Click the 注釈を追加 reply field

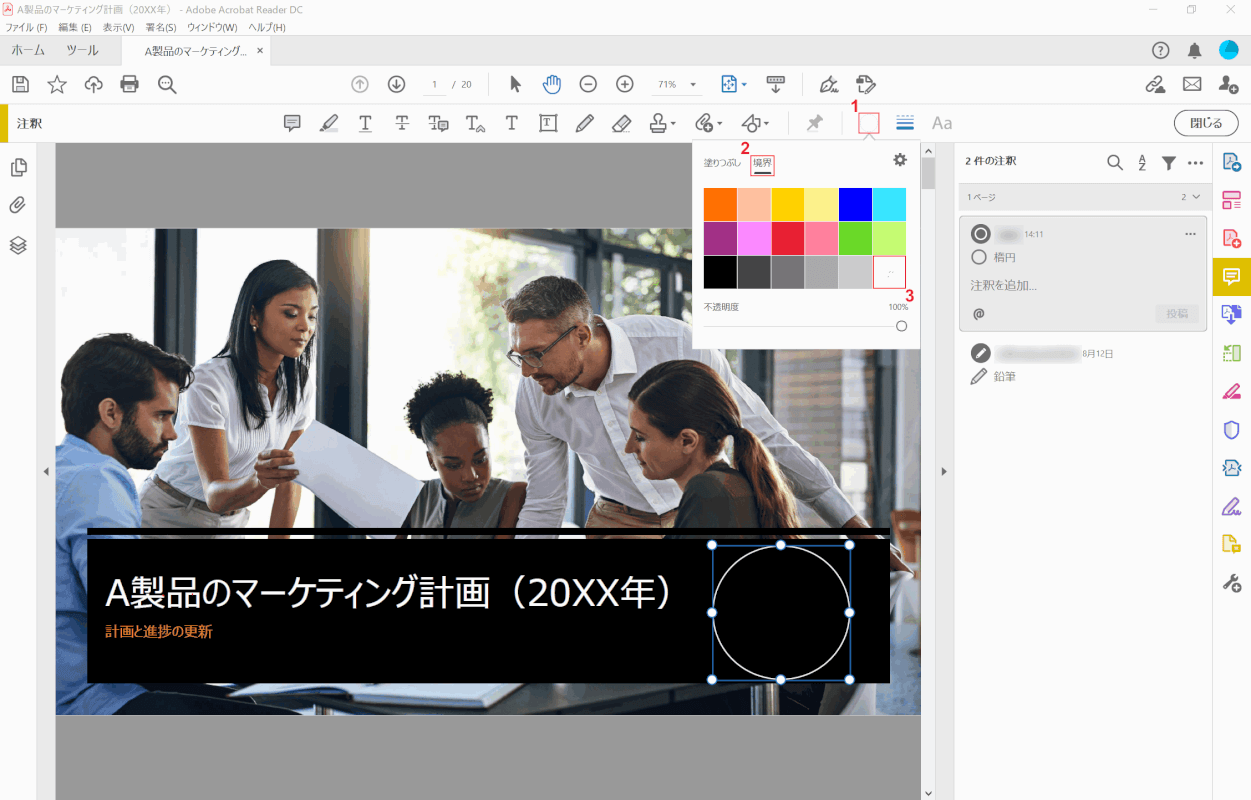pos(1004,286)
